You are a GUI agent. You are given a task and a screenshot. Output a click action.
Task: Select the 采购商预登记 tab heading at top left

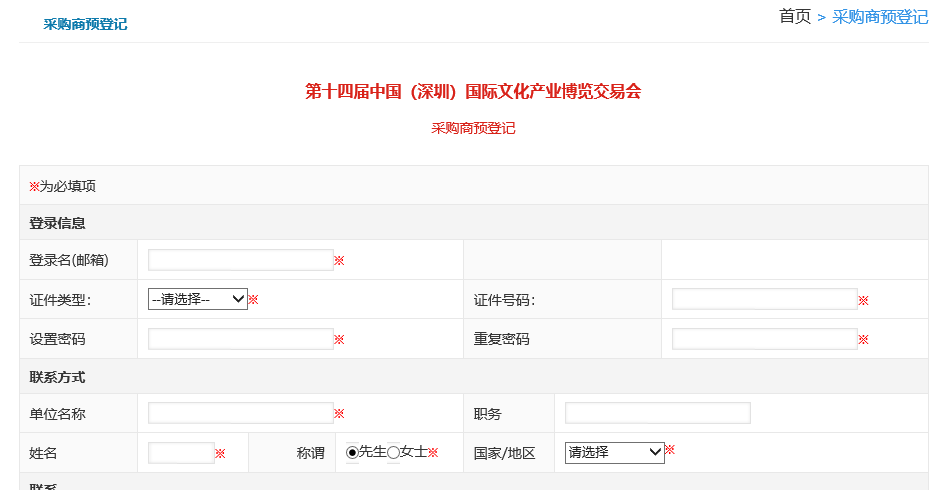[85, 24]
